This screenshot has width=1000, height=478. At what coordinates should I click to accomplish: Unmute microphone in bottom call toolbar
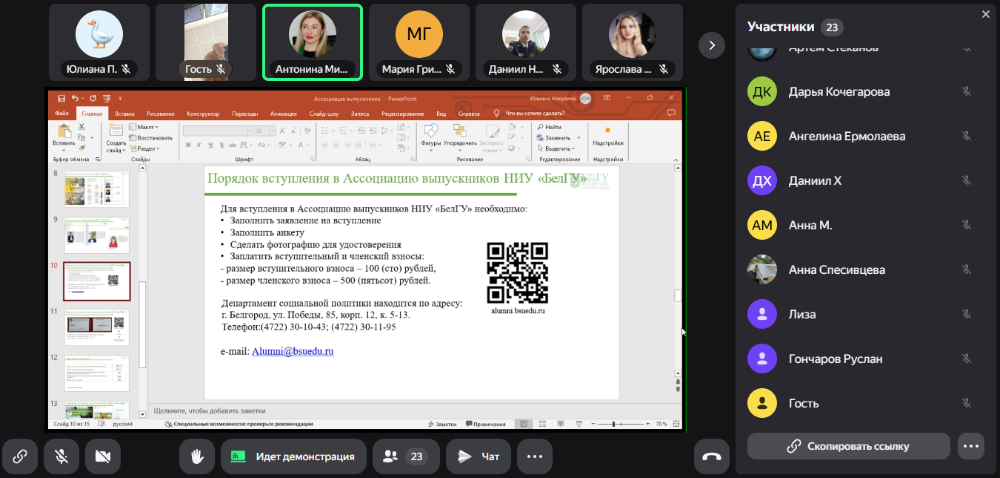click(x=61, y=456)
